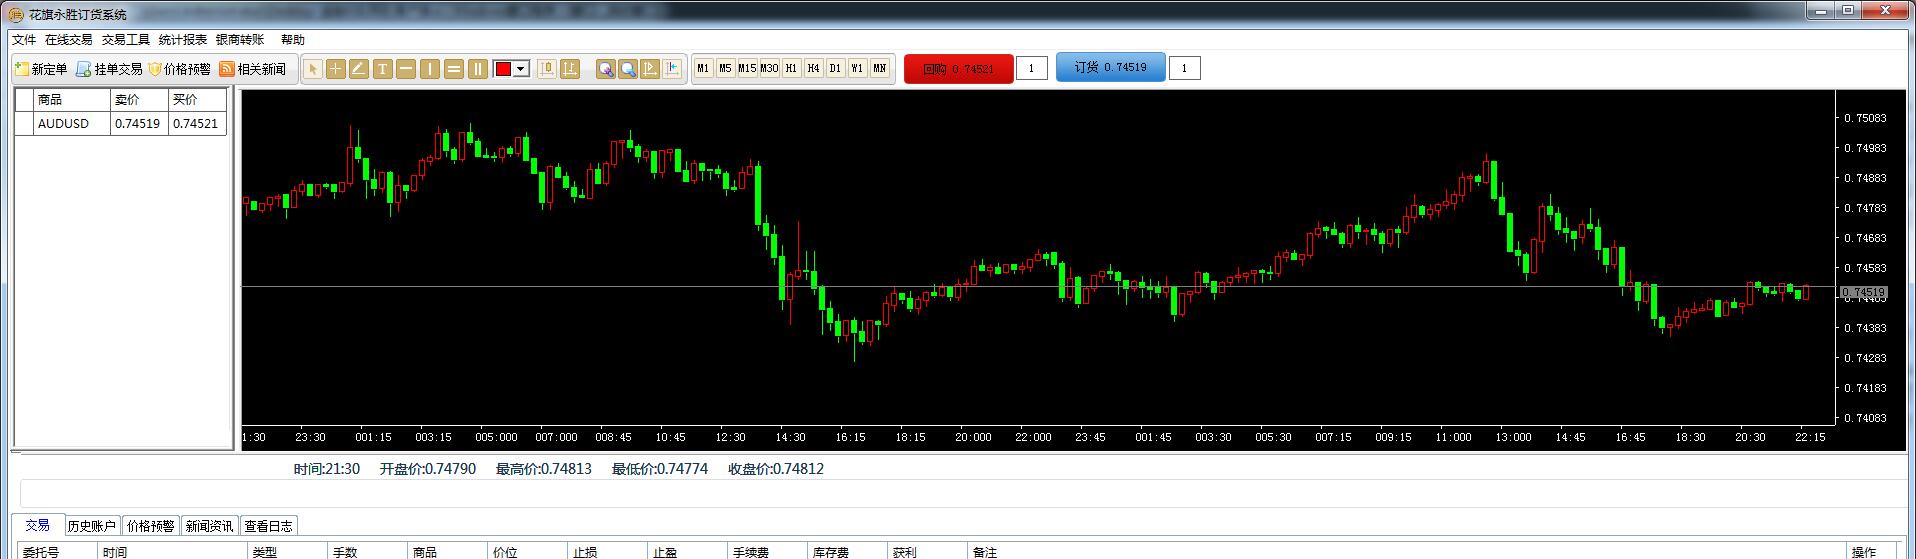Switch chart to M15 timeframe
The width and height of the screenshot is (1916, 559).
[x=747, y=69]
